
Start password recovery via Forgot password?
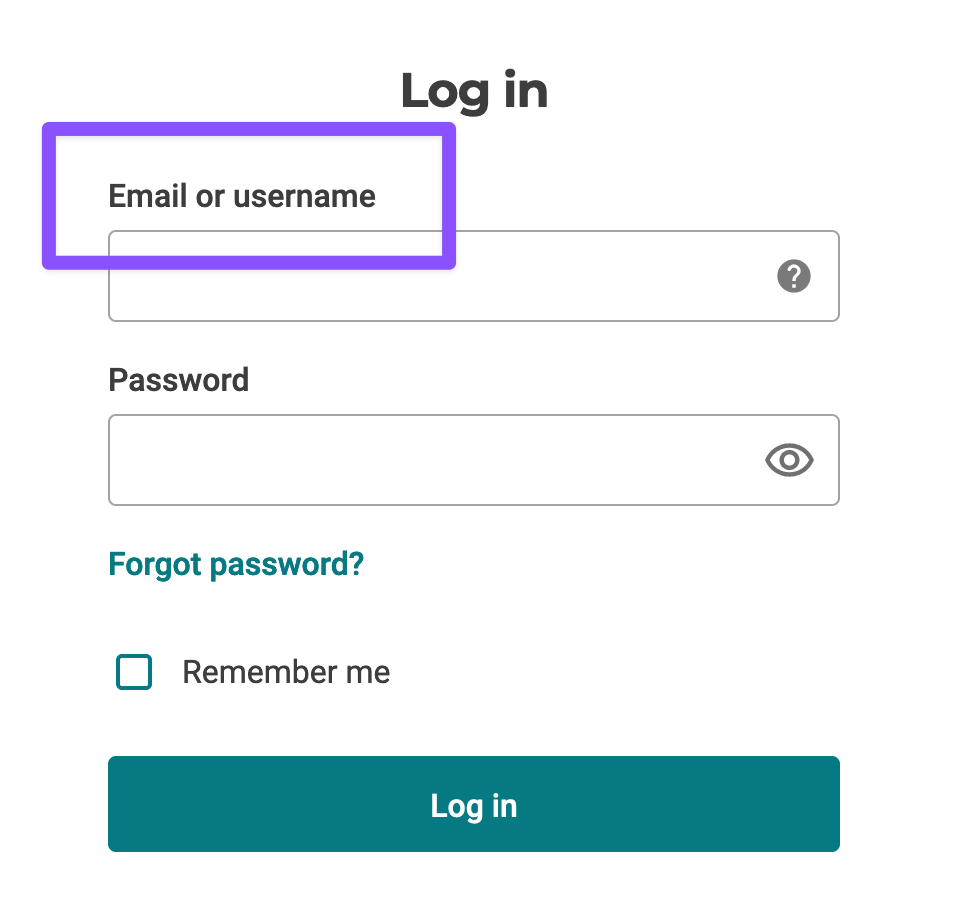pyautogui.click(x=236, y=564)
